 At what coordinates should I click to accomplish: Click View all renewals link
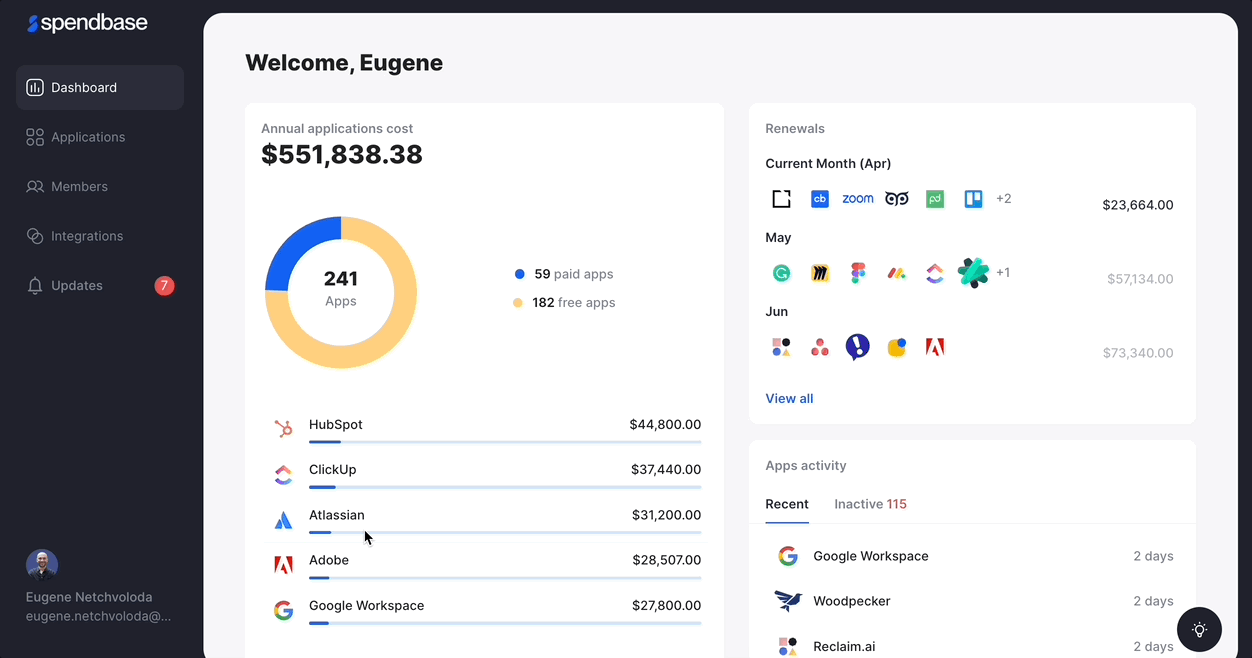(x=789, y=398)
